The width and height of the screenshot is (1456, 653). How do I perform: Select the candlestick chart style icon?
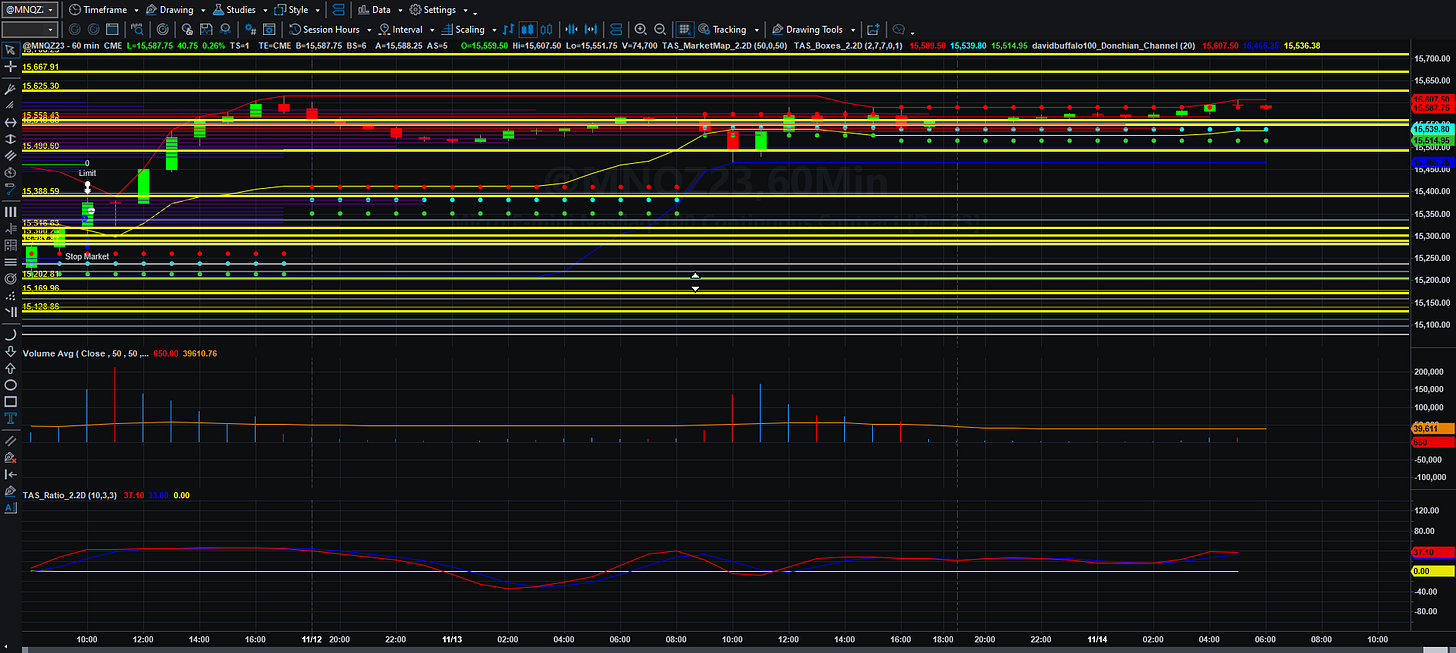pyautogui.click(x=528, y=30)
